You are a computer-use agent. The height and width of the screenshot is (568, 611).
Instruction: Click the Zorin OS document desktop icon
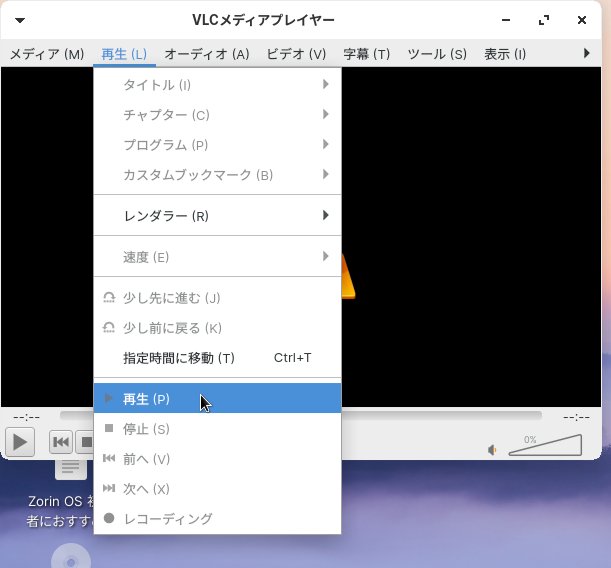pos(71,469)
